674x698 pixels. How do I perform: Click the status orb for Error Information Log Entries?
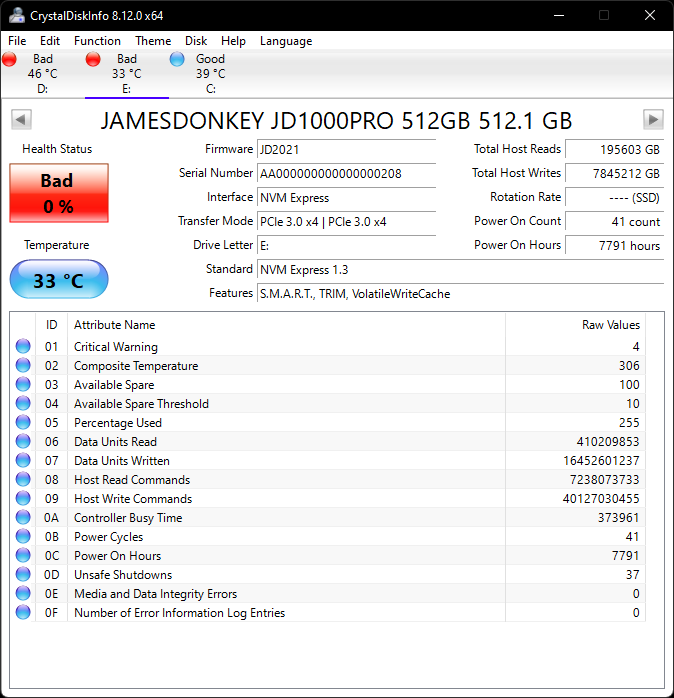(23, 613)
